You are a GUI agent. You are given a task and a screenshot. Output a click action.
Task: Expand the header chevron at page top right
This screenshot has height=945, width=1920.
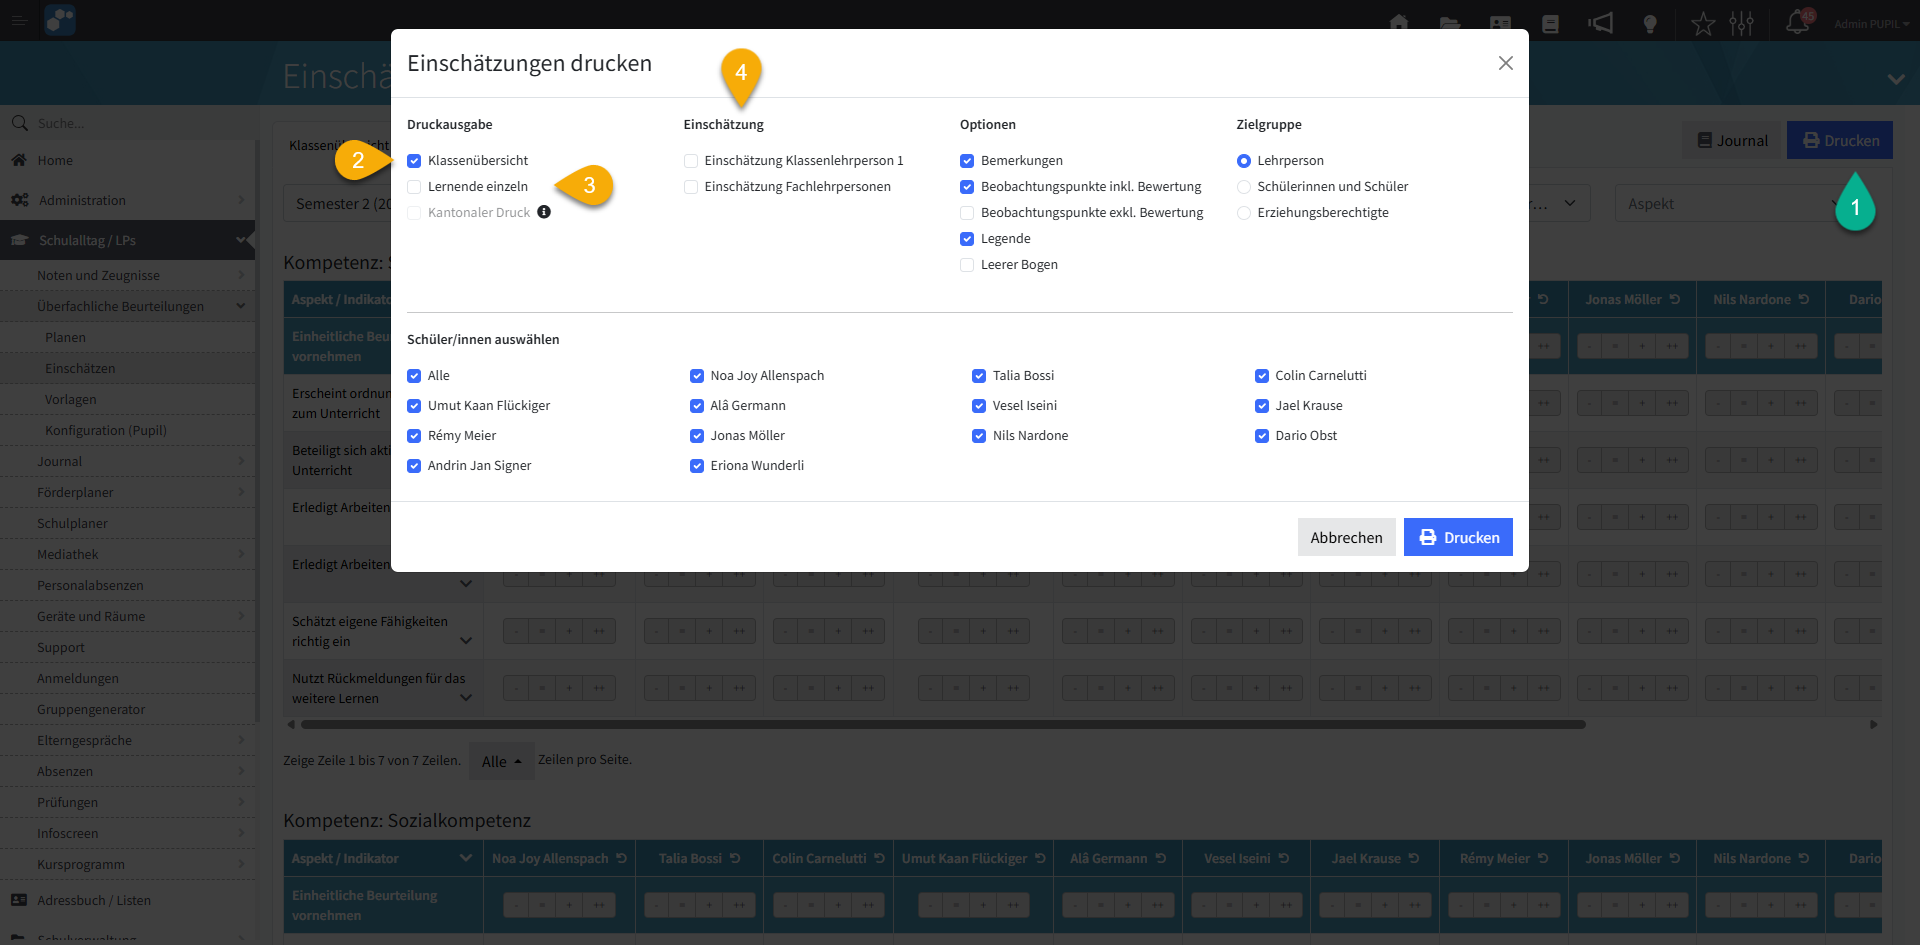point(1896,78)
